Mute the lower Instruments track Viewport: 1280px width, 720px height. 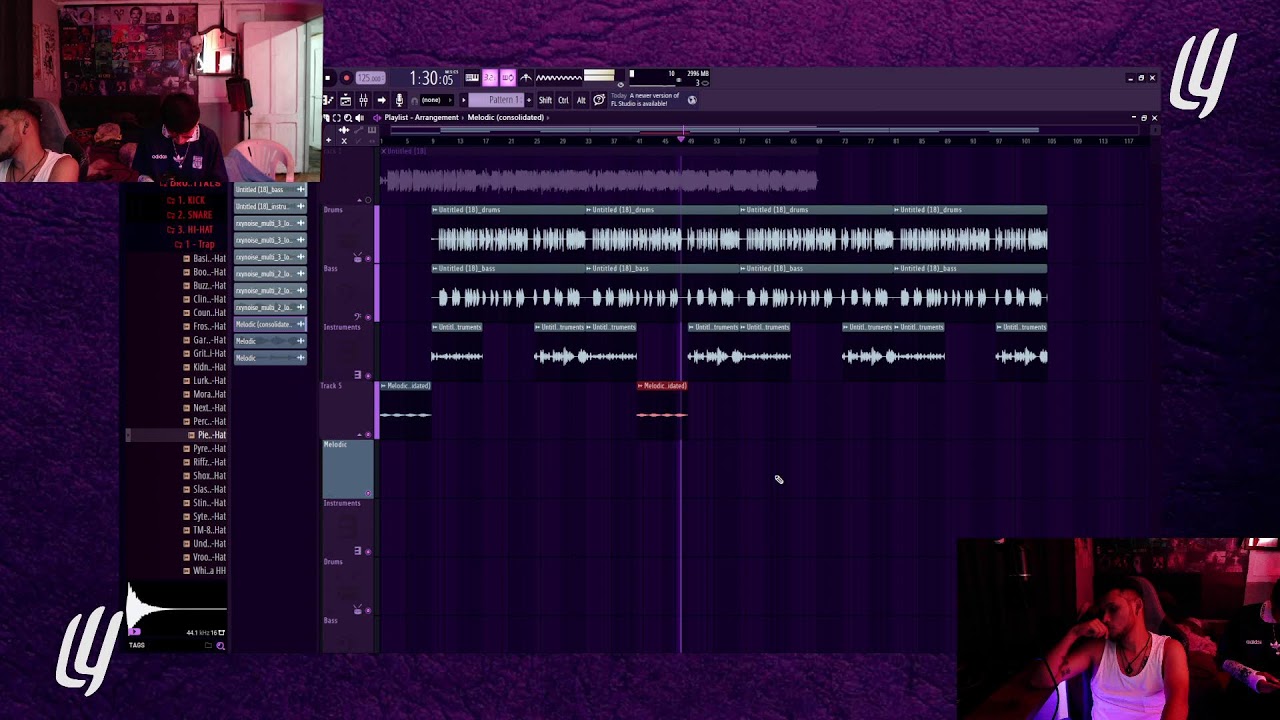368,552
